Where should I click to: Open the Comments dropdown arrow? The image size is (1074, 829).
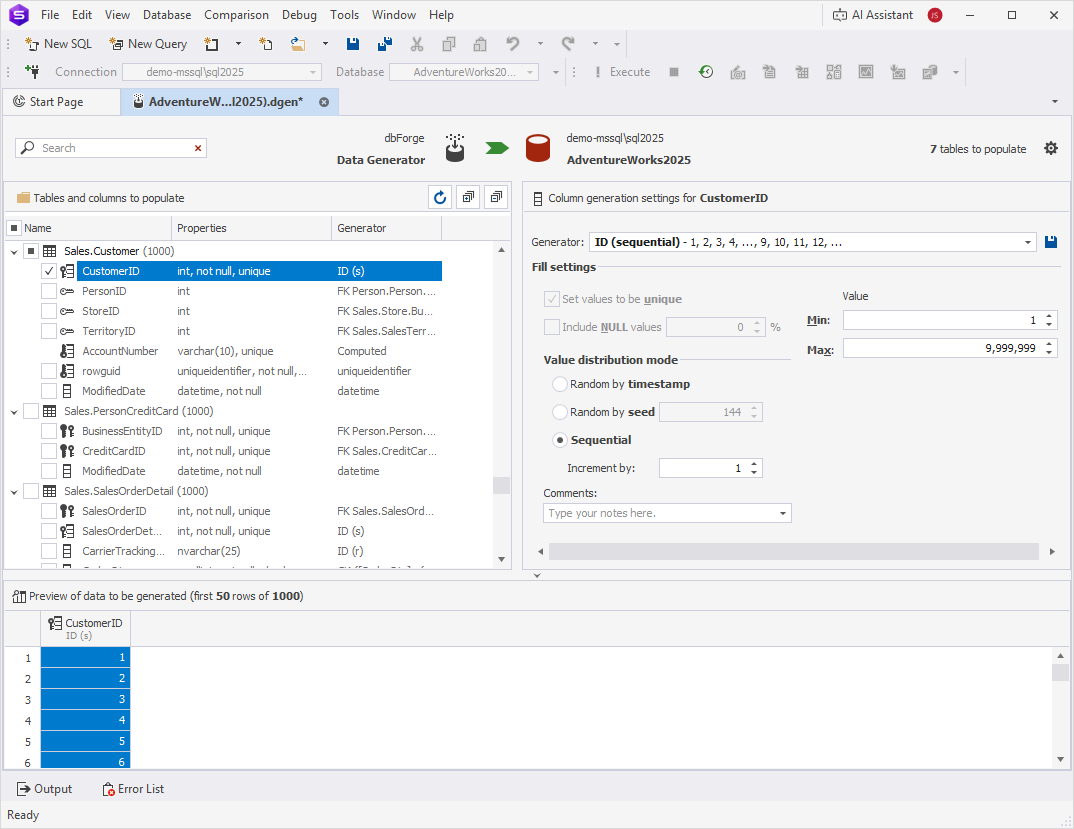pyautogui.click(x=782, y=513)
